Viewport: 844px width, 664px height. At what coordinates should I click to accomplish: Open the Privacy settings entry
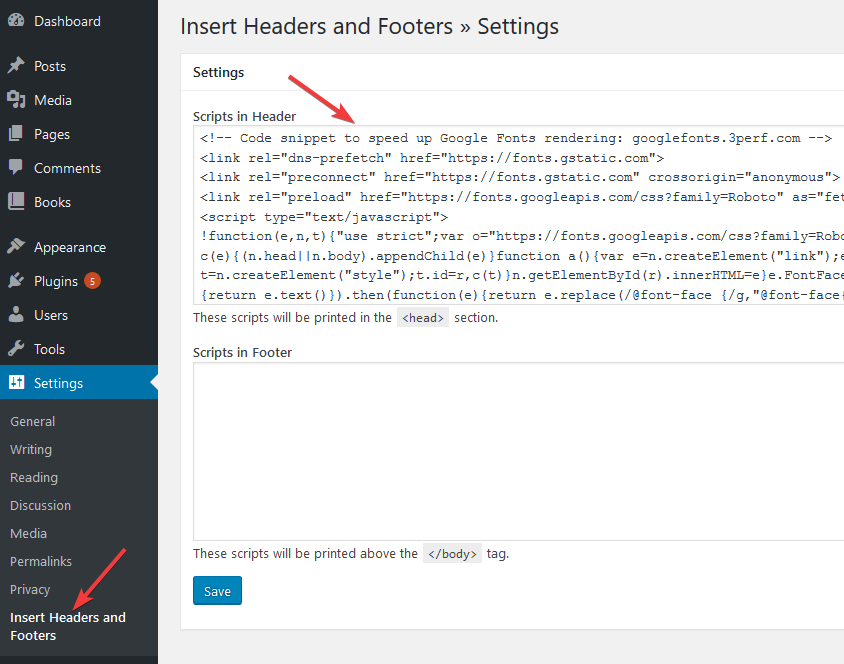point(30,589)
